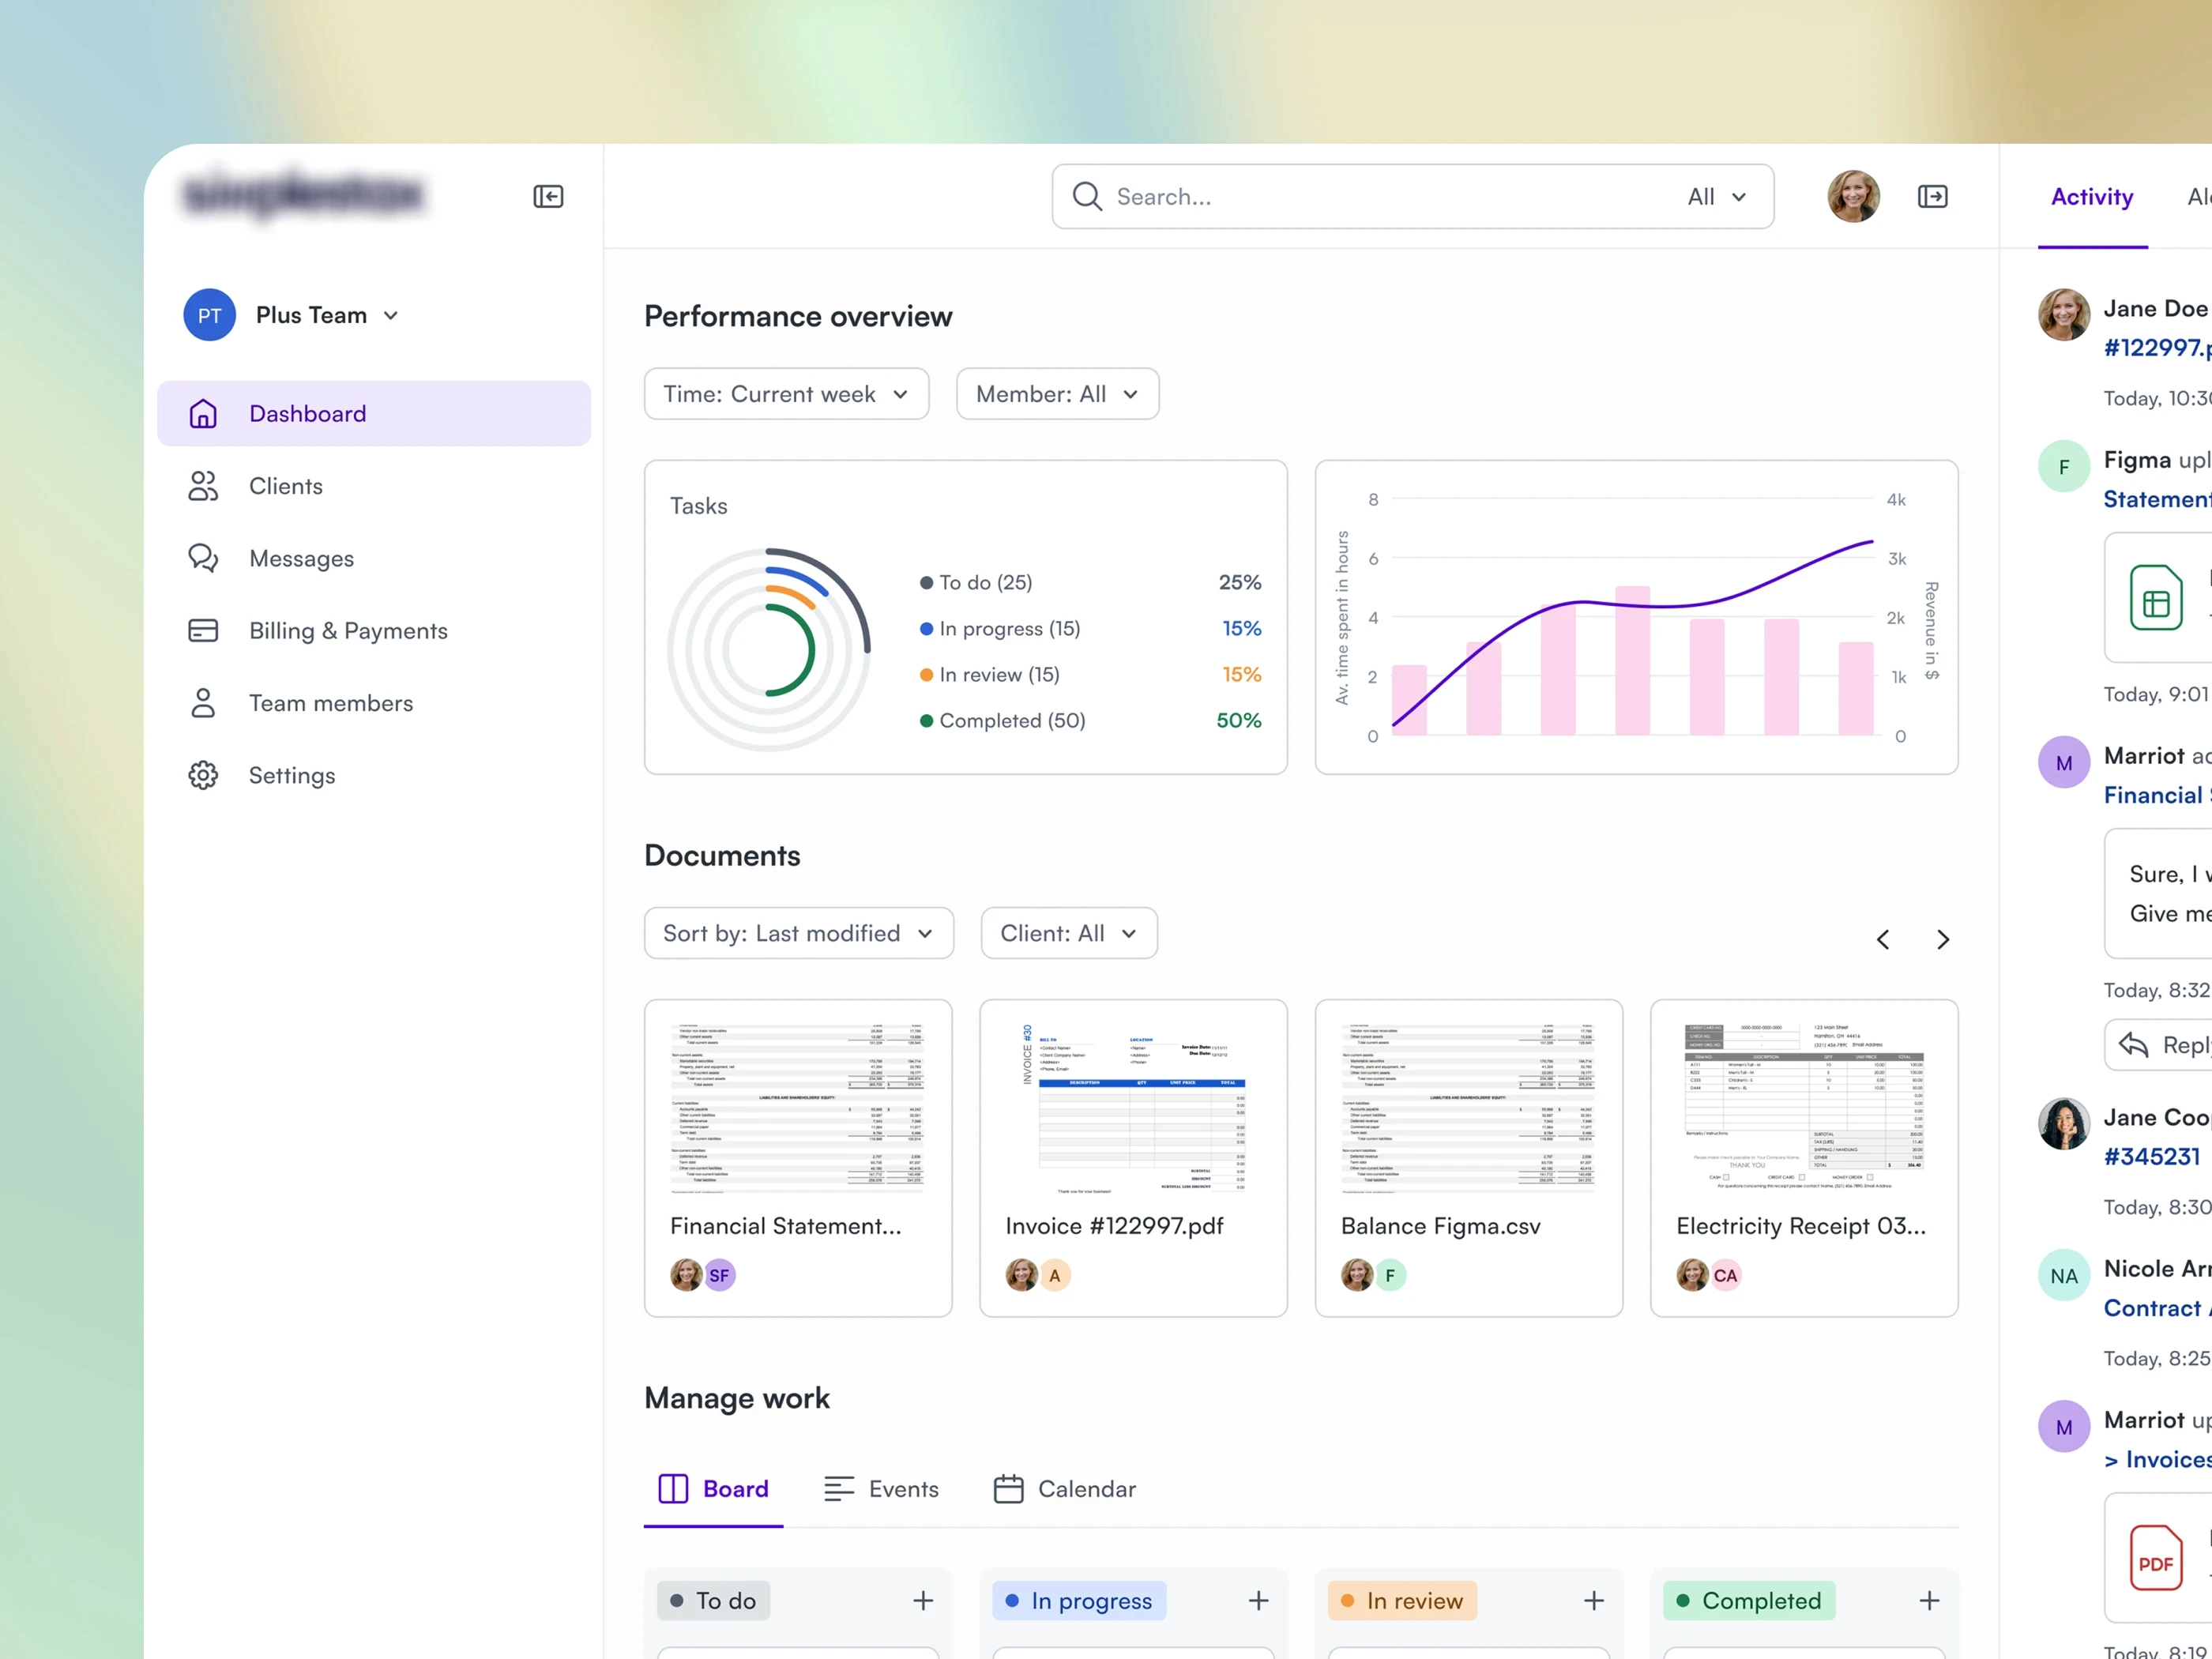Open Invoice #122997.pdf document thumbnail
This screenshot has height=1659, width=2212.
pyautogui.click(x=1133, y=1108)
